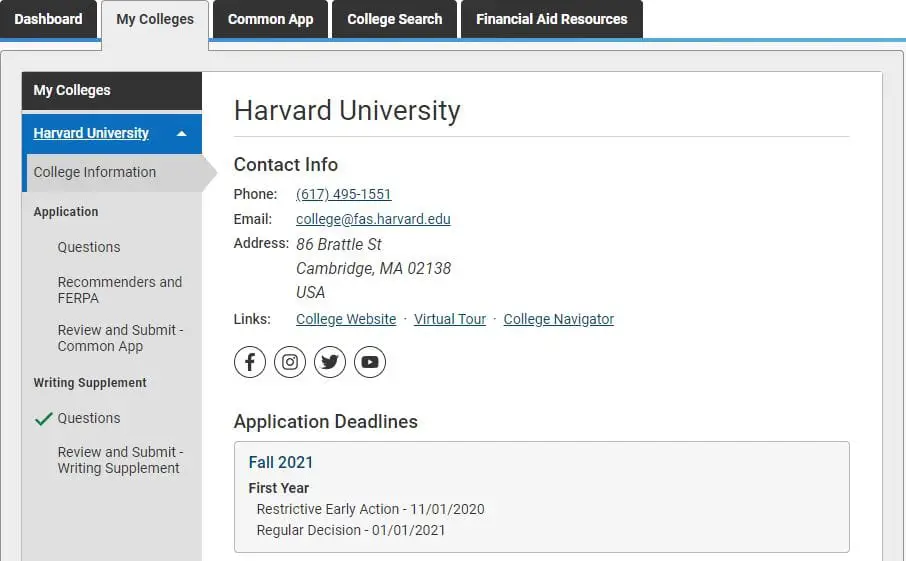
Task: Open Harvard's Facebook page icon
Action: (250, 362)
